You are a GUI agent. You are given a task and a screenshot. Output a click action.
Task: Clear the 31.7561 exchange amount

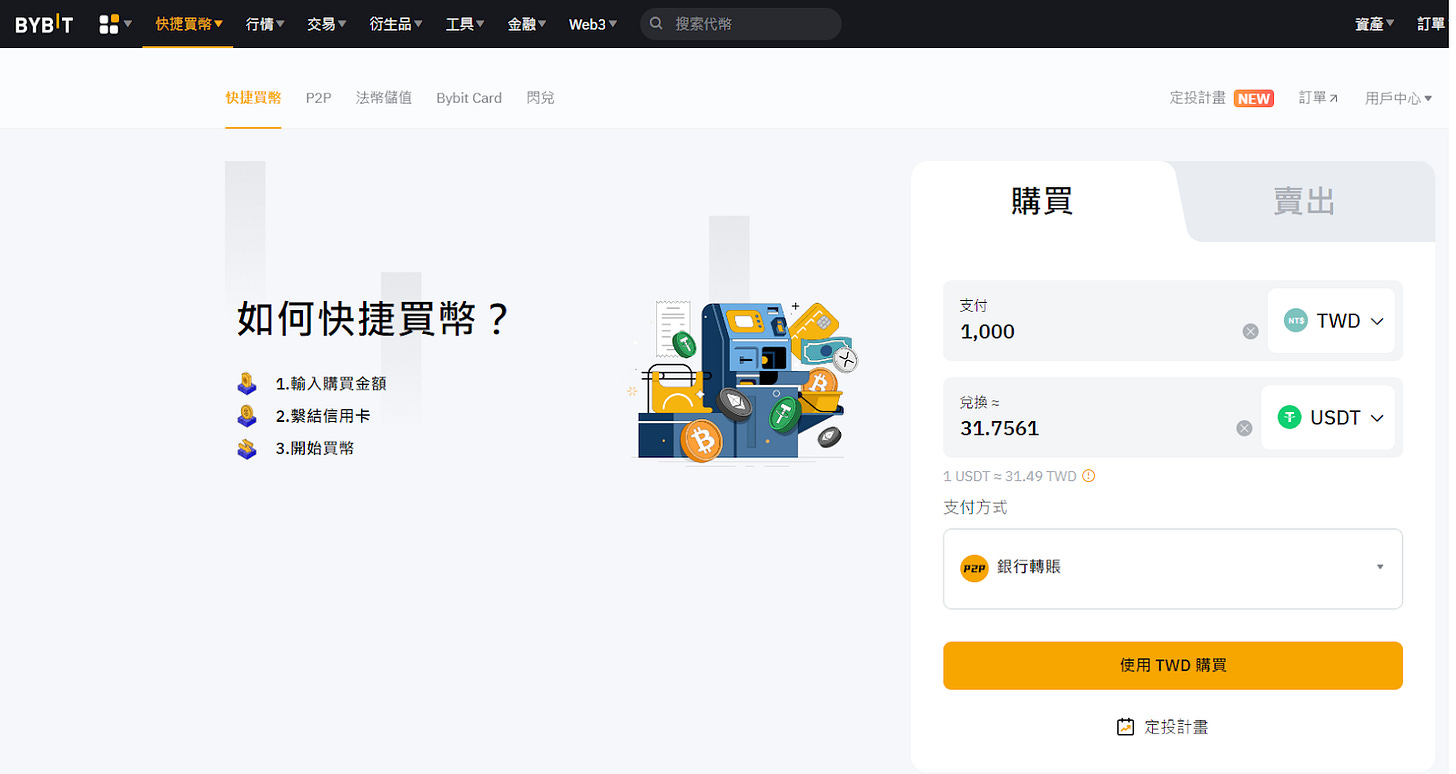click(1244, 428)
